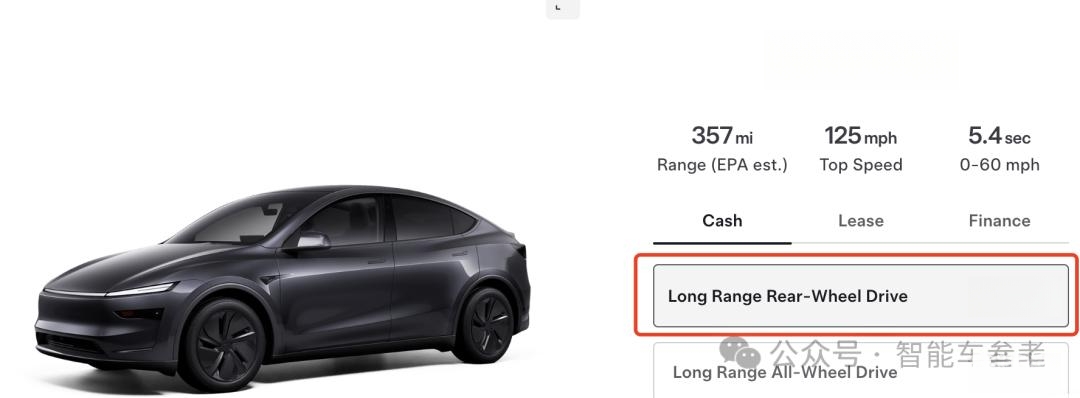This screenshot has width=1080, height=398.
Task: Click the Top Speed label
Action: pyautogui.click(x=861, y=165)
